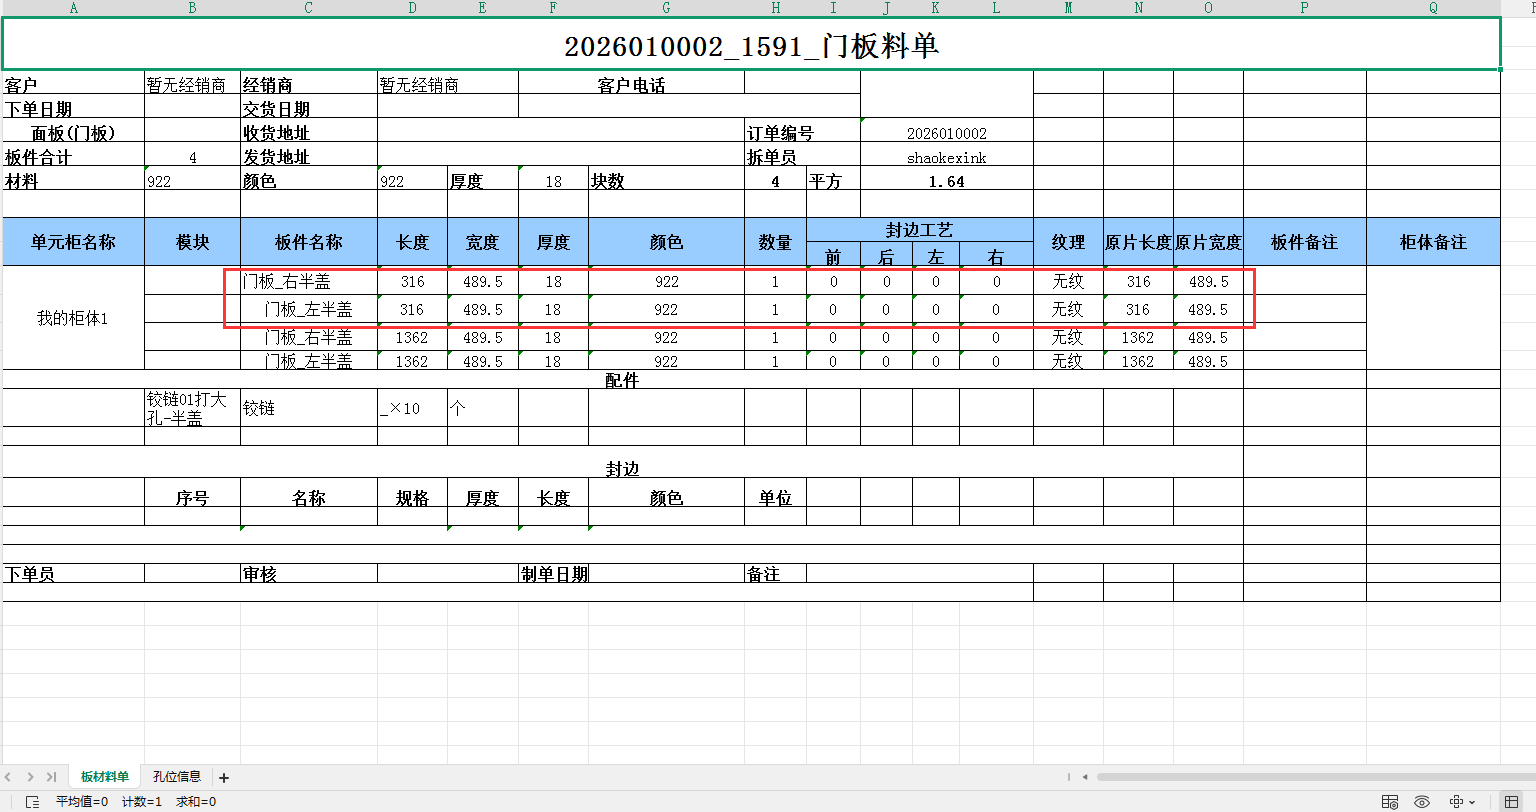This screenshot has width=1536, height=812.
Task: Select the cell showing order number 2026010002
Action: click(945, 132)
